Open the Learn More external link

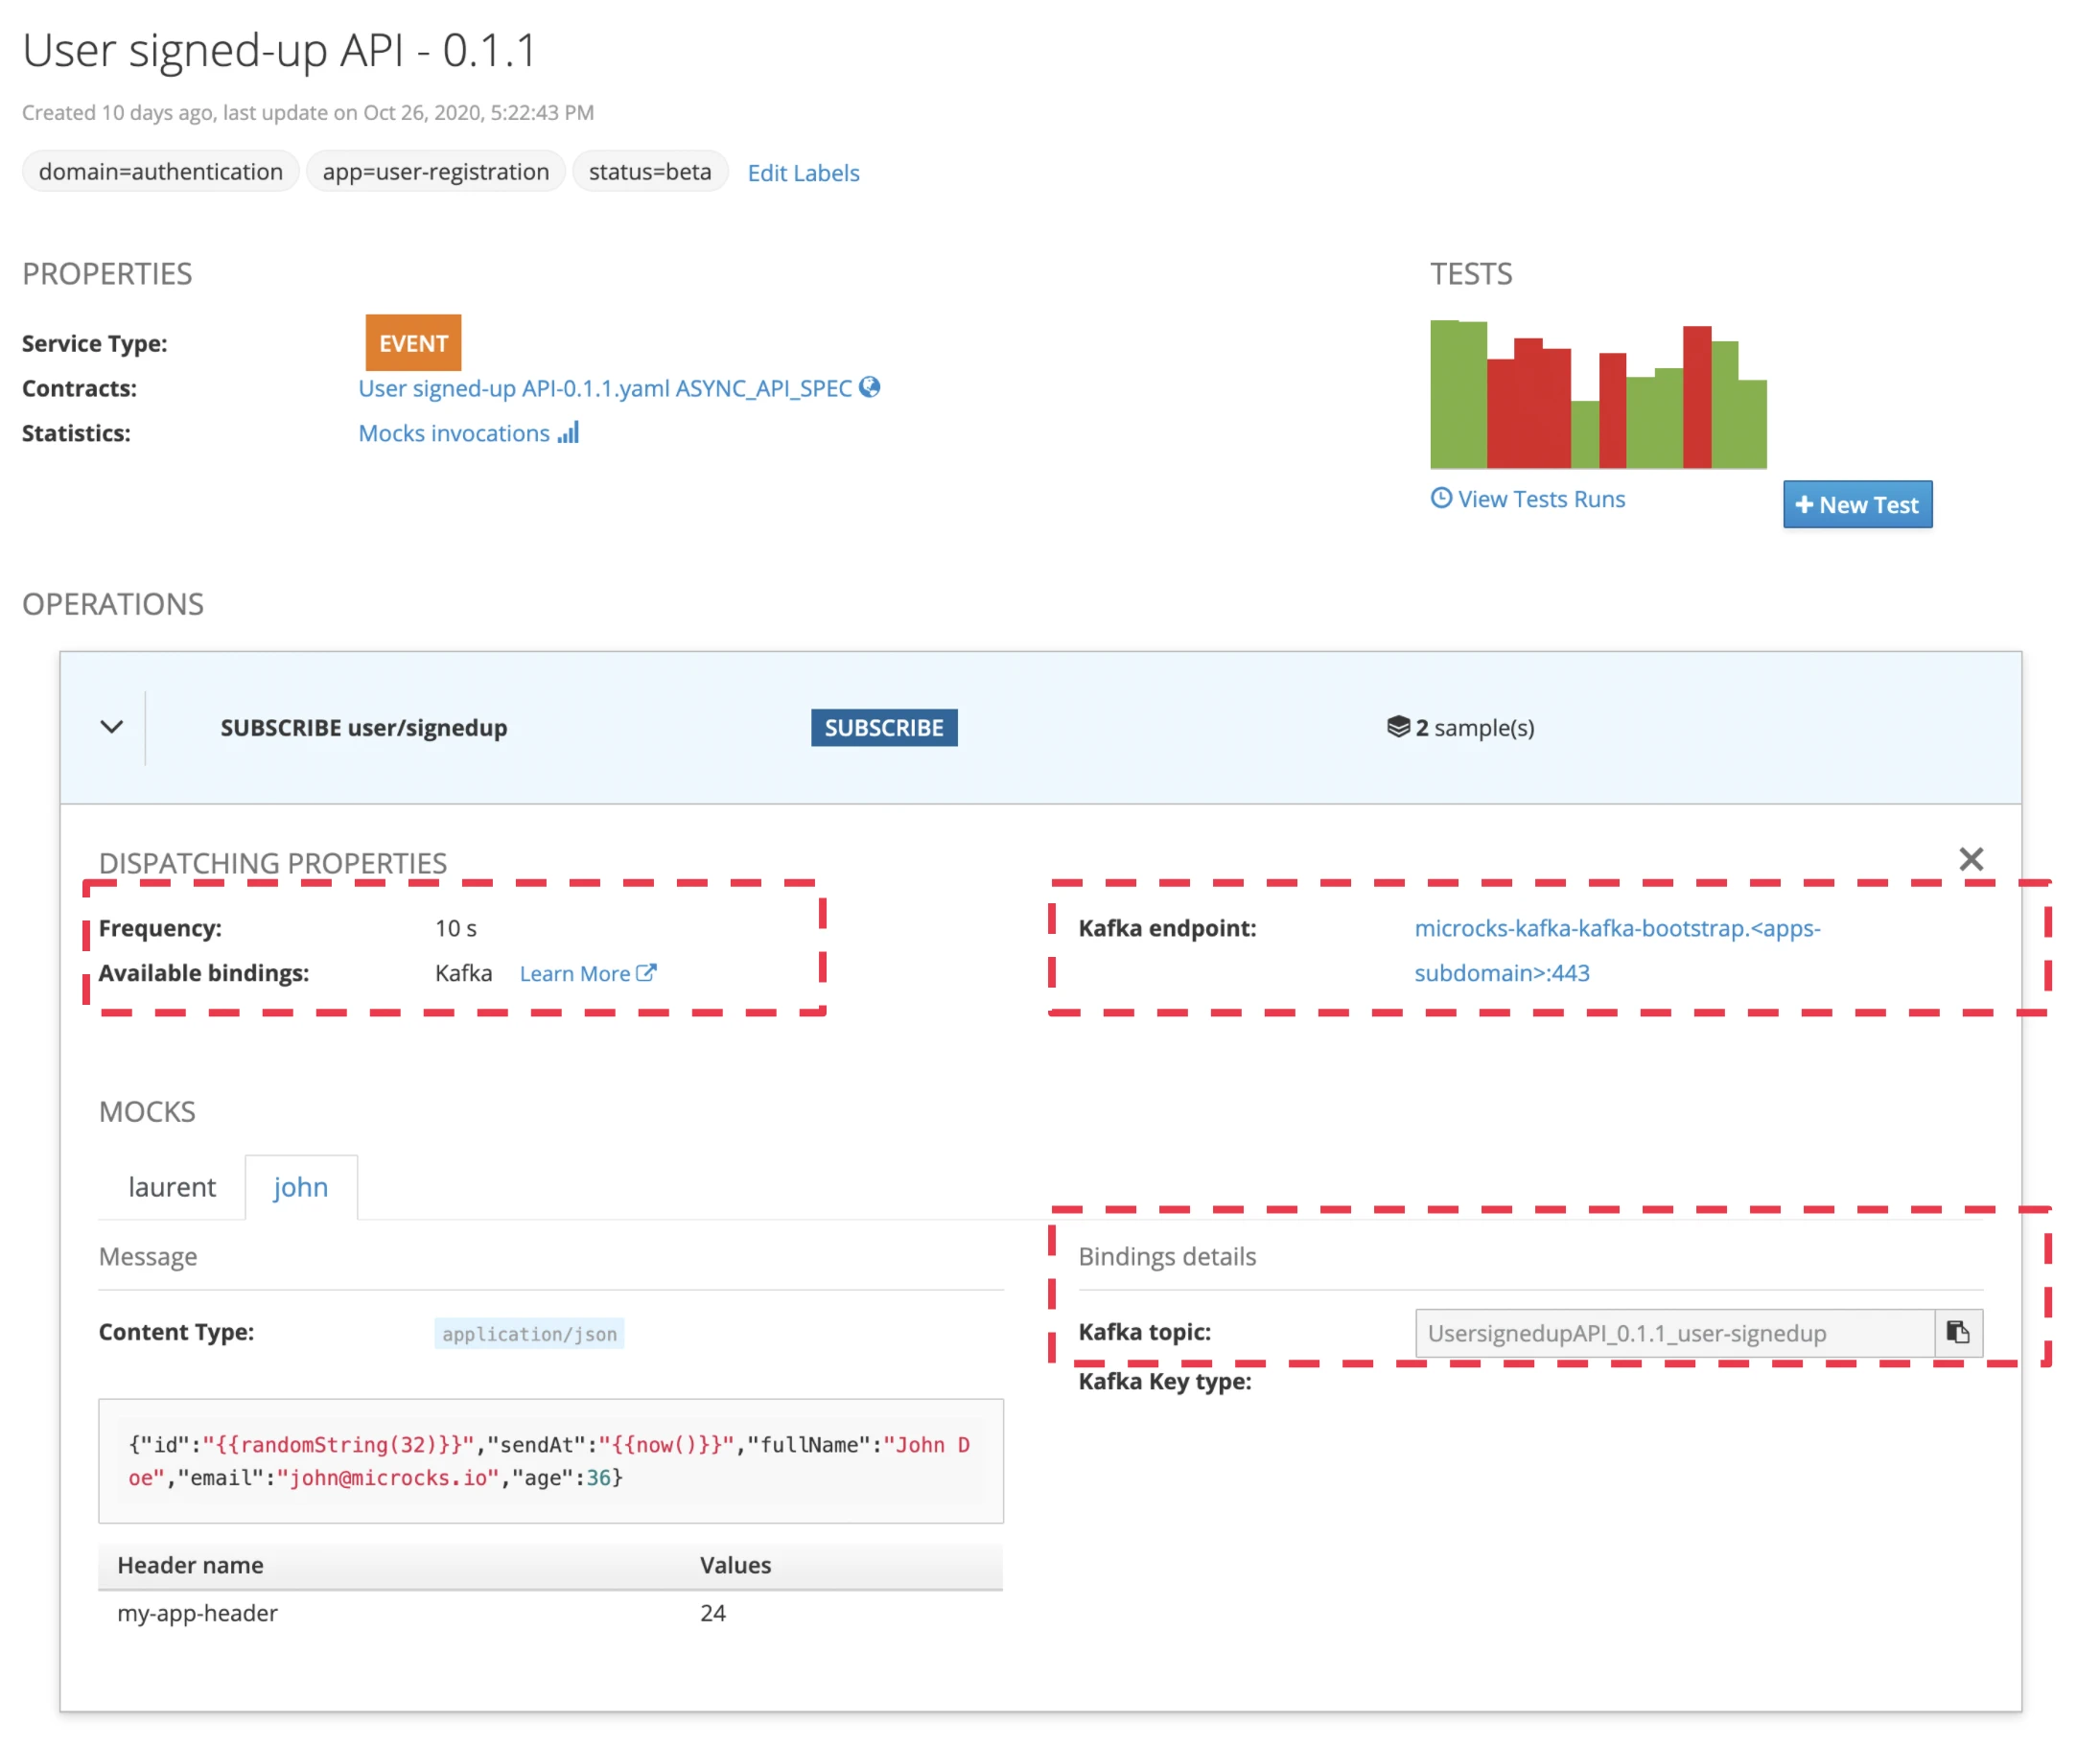[587, 973]
